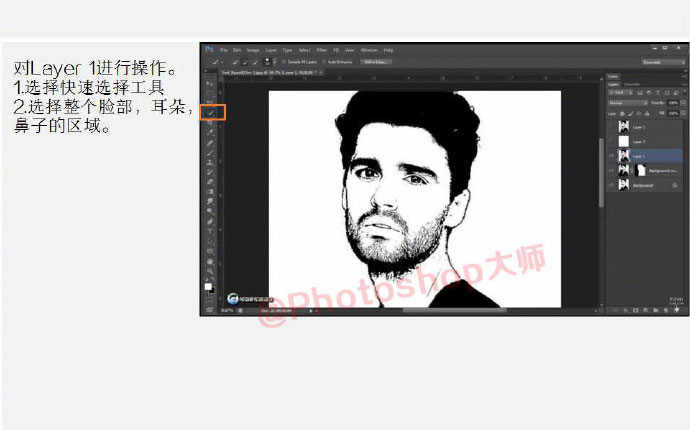Click the Fill value field
Viewport: 690px width, 430px height.
pos(673,114)
